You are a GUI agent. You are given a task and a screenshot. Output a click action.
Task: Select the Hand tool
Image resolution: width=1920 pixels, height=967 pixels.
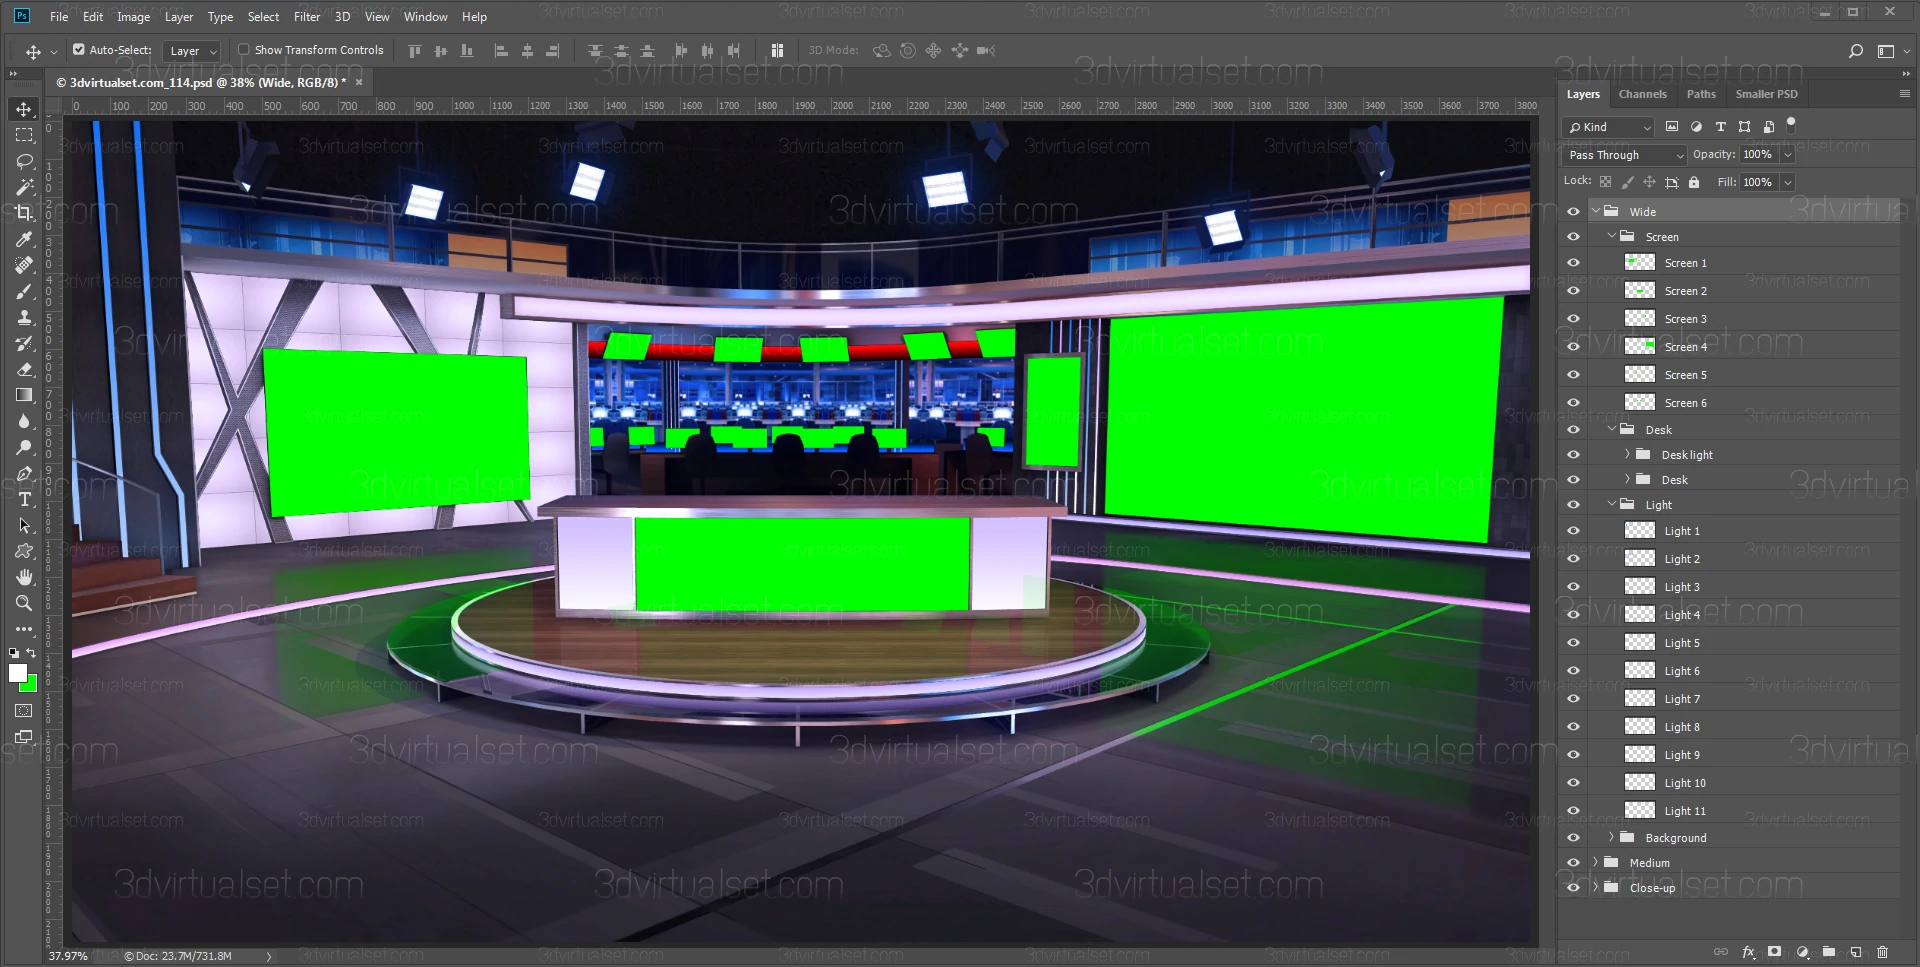pyautogui.click(x=24, y=577)
